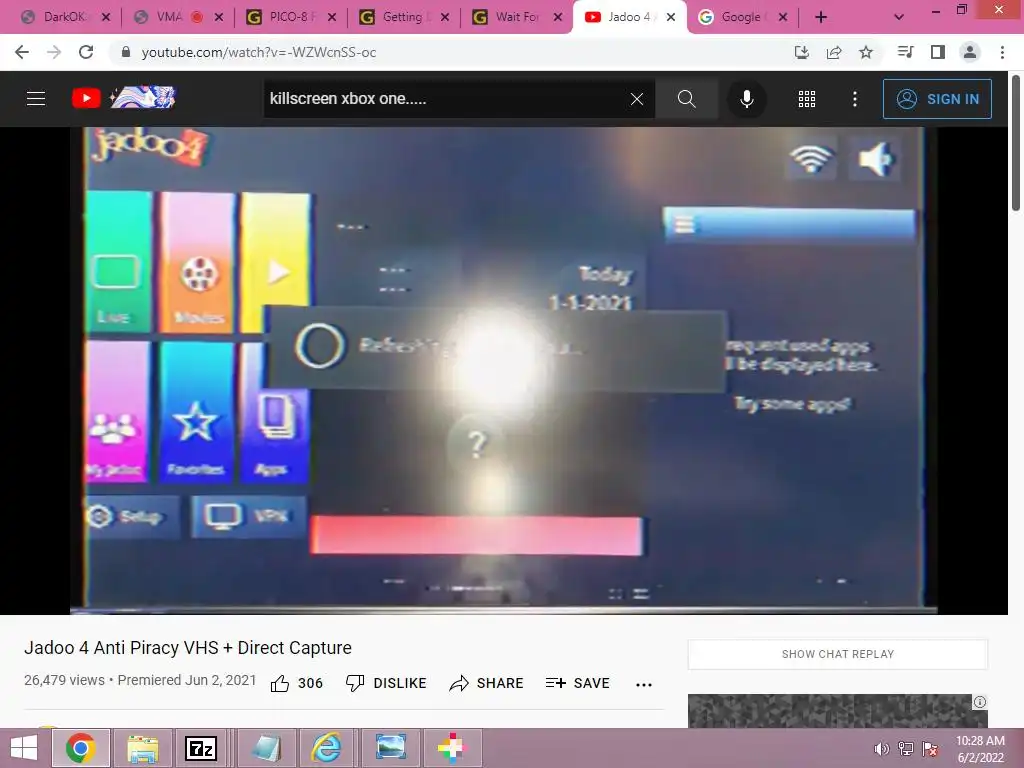Screen dimensions: 1024x768
Task: Close the PICO-8 tab
Action: (332, 17)
